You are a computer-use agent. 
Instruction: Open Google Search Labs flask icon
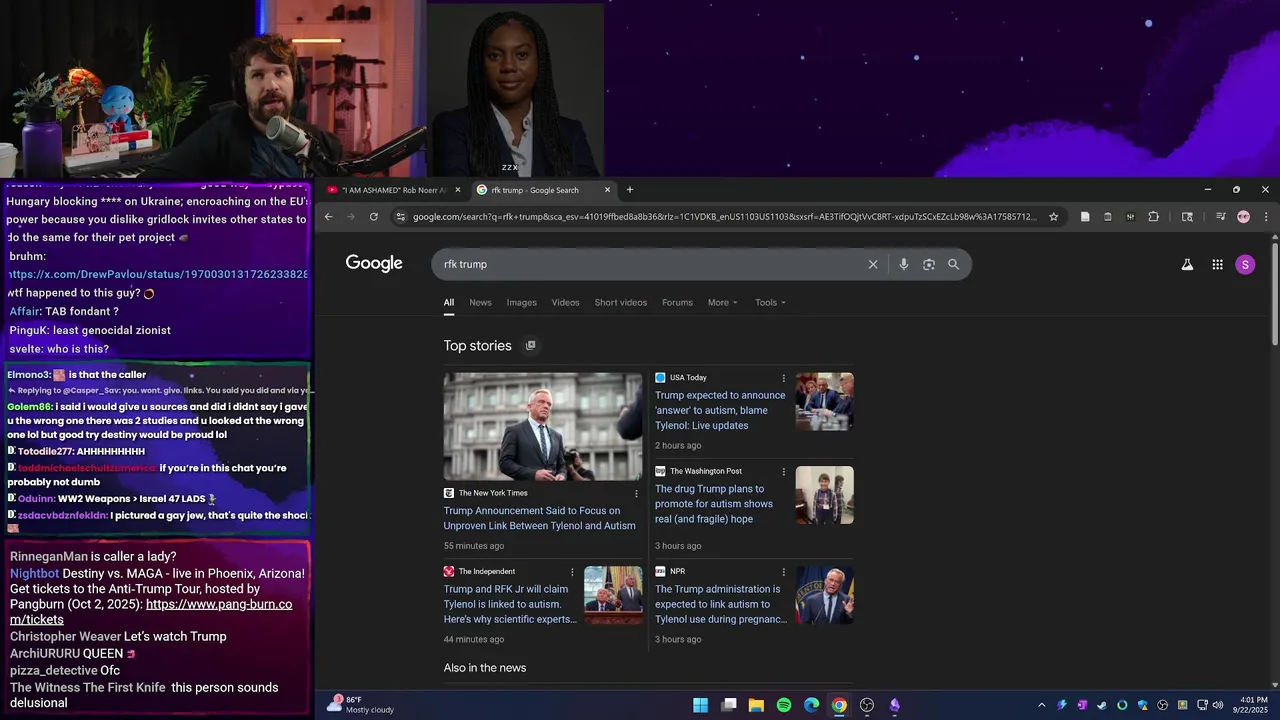click(1187, 264)
